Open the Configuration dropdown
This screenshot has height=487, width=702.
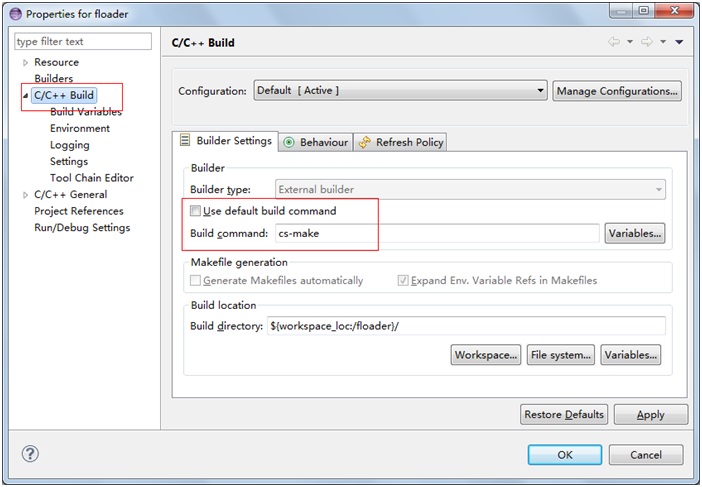click(x=400, y=90)
